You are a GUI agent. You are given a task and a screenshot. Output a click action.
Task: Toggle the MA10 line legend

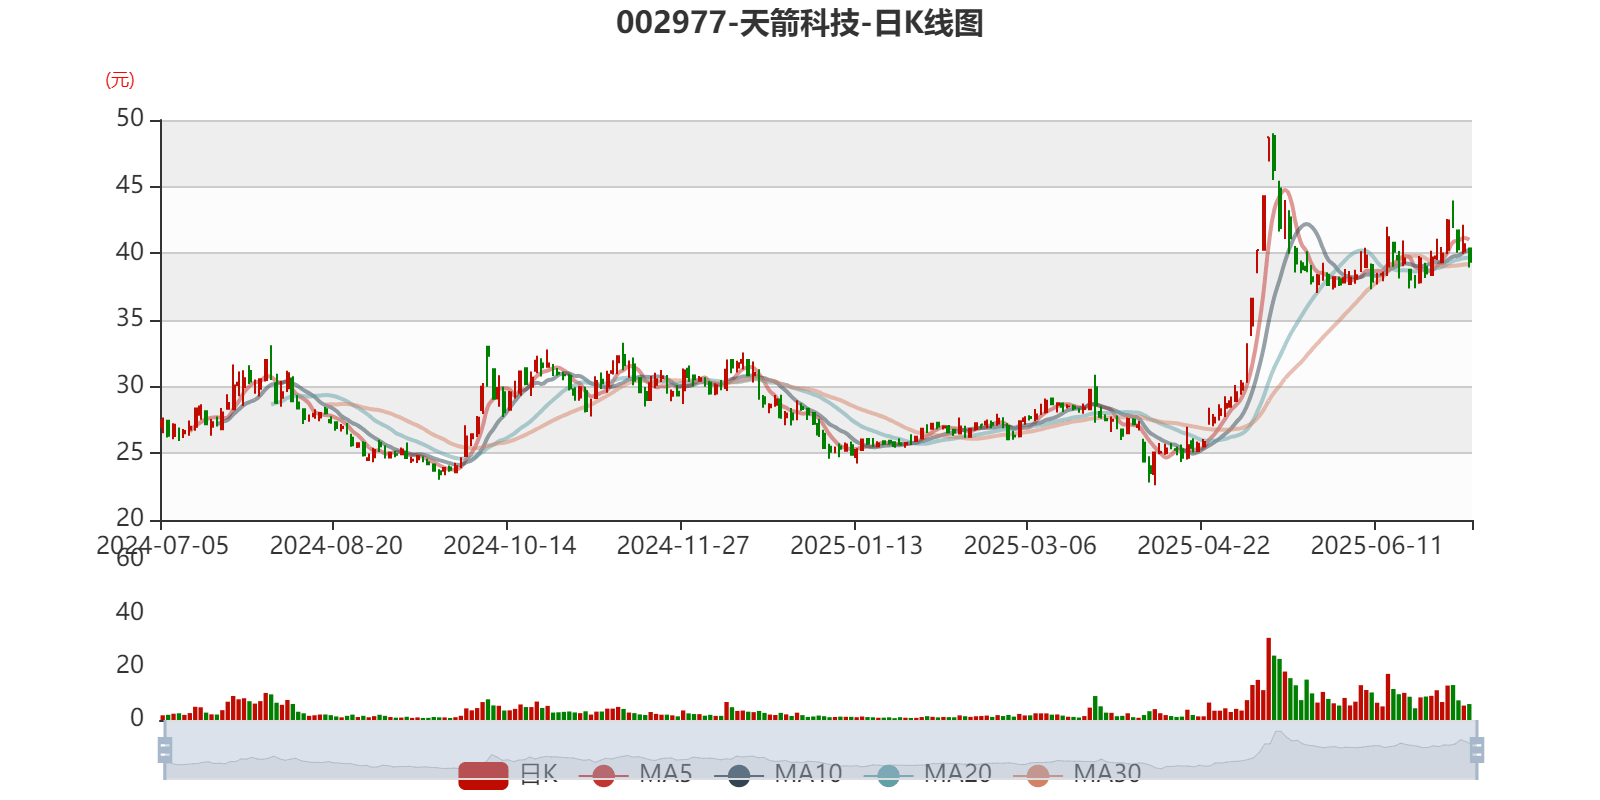pyautogui.click(x=778, y=774)
